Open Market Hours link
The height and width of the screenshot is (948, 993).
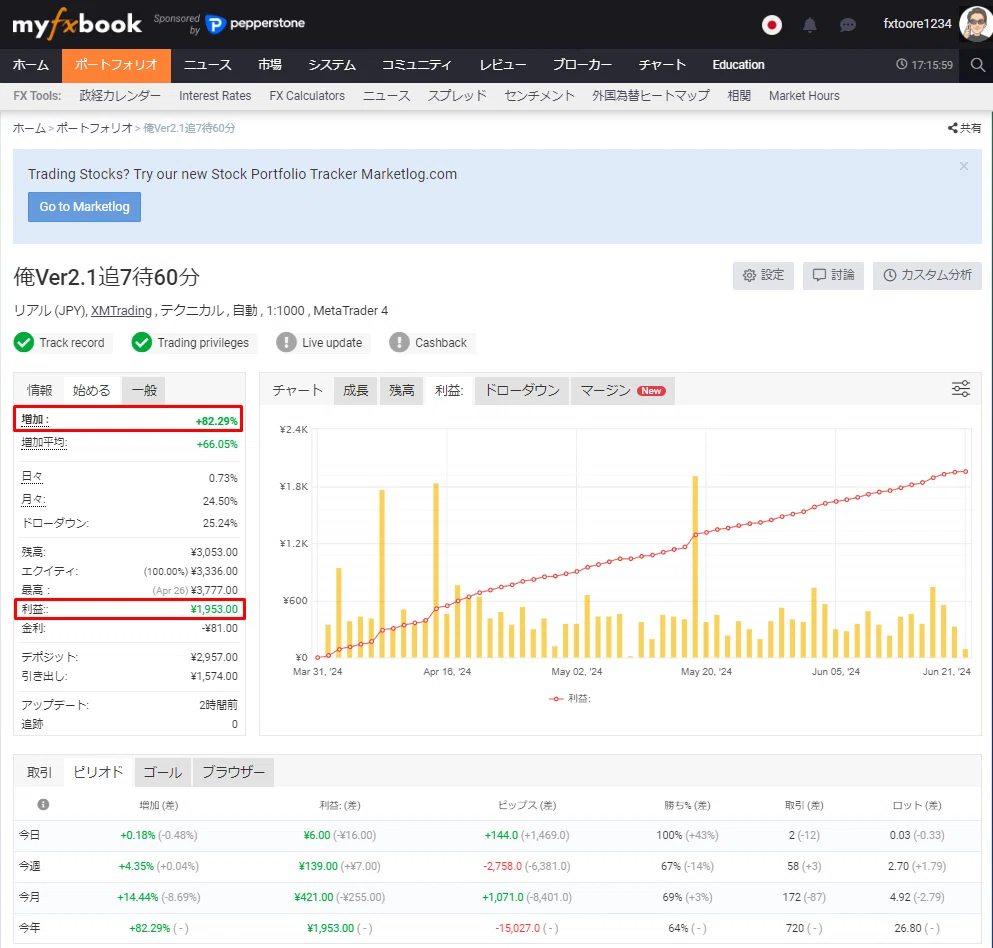pyautogui.click(x=804, y=96)
